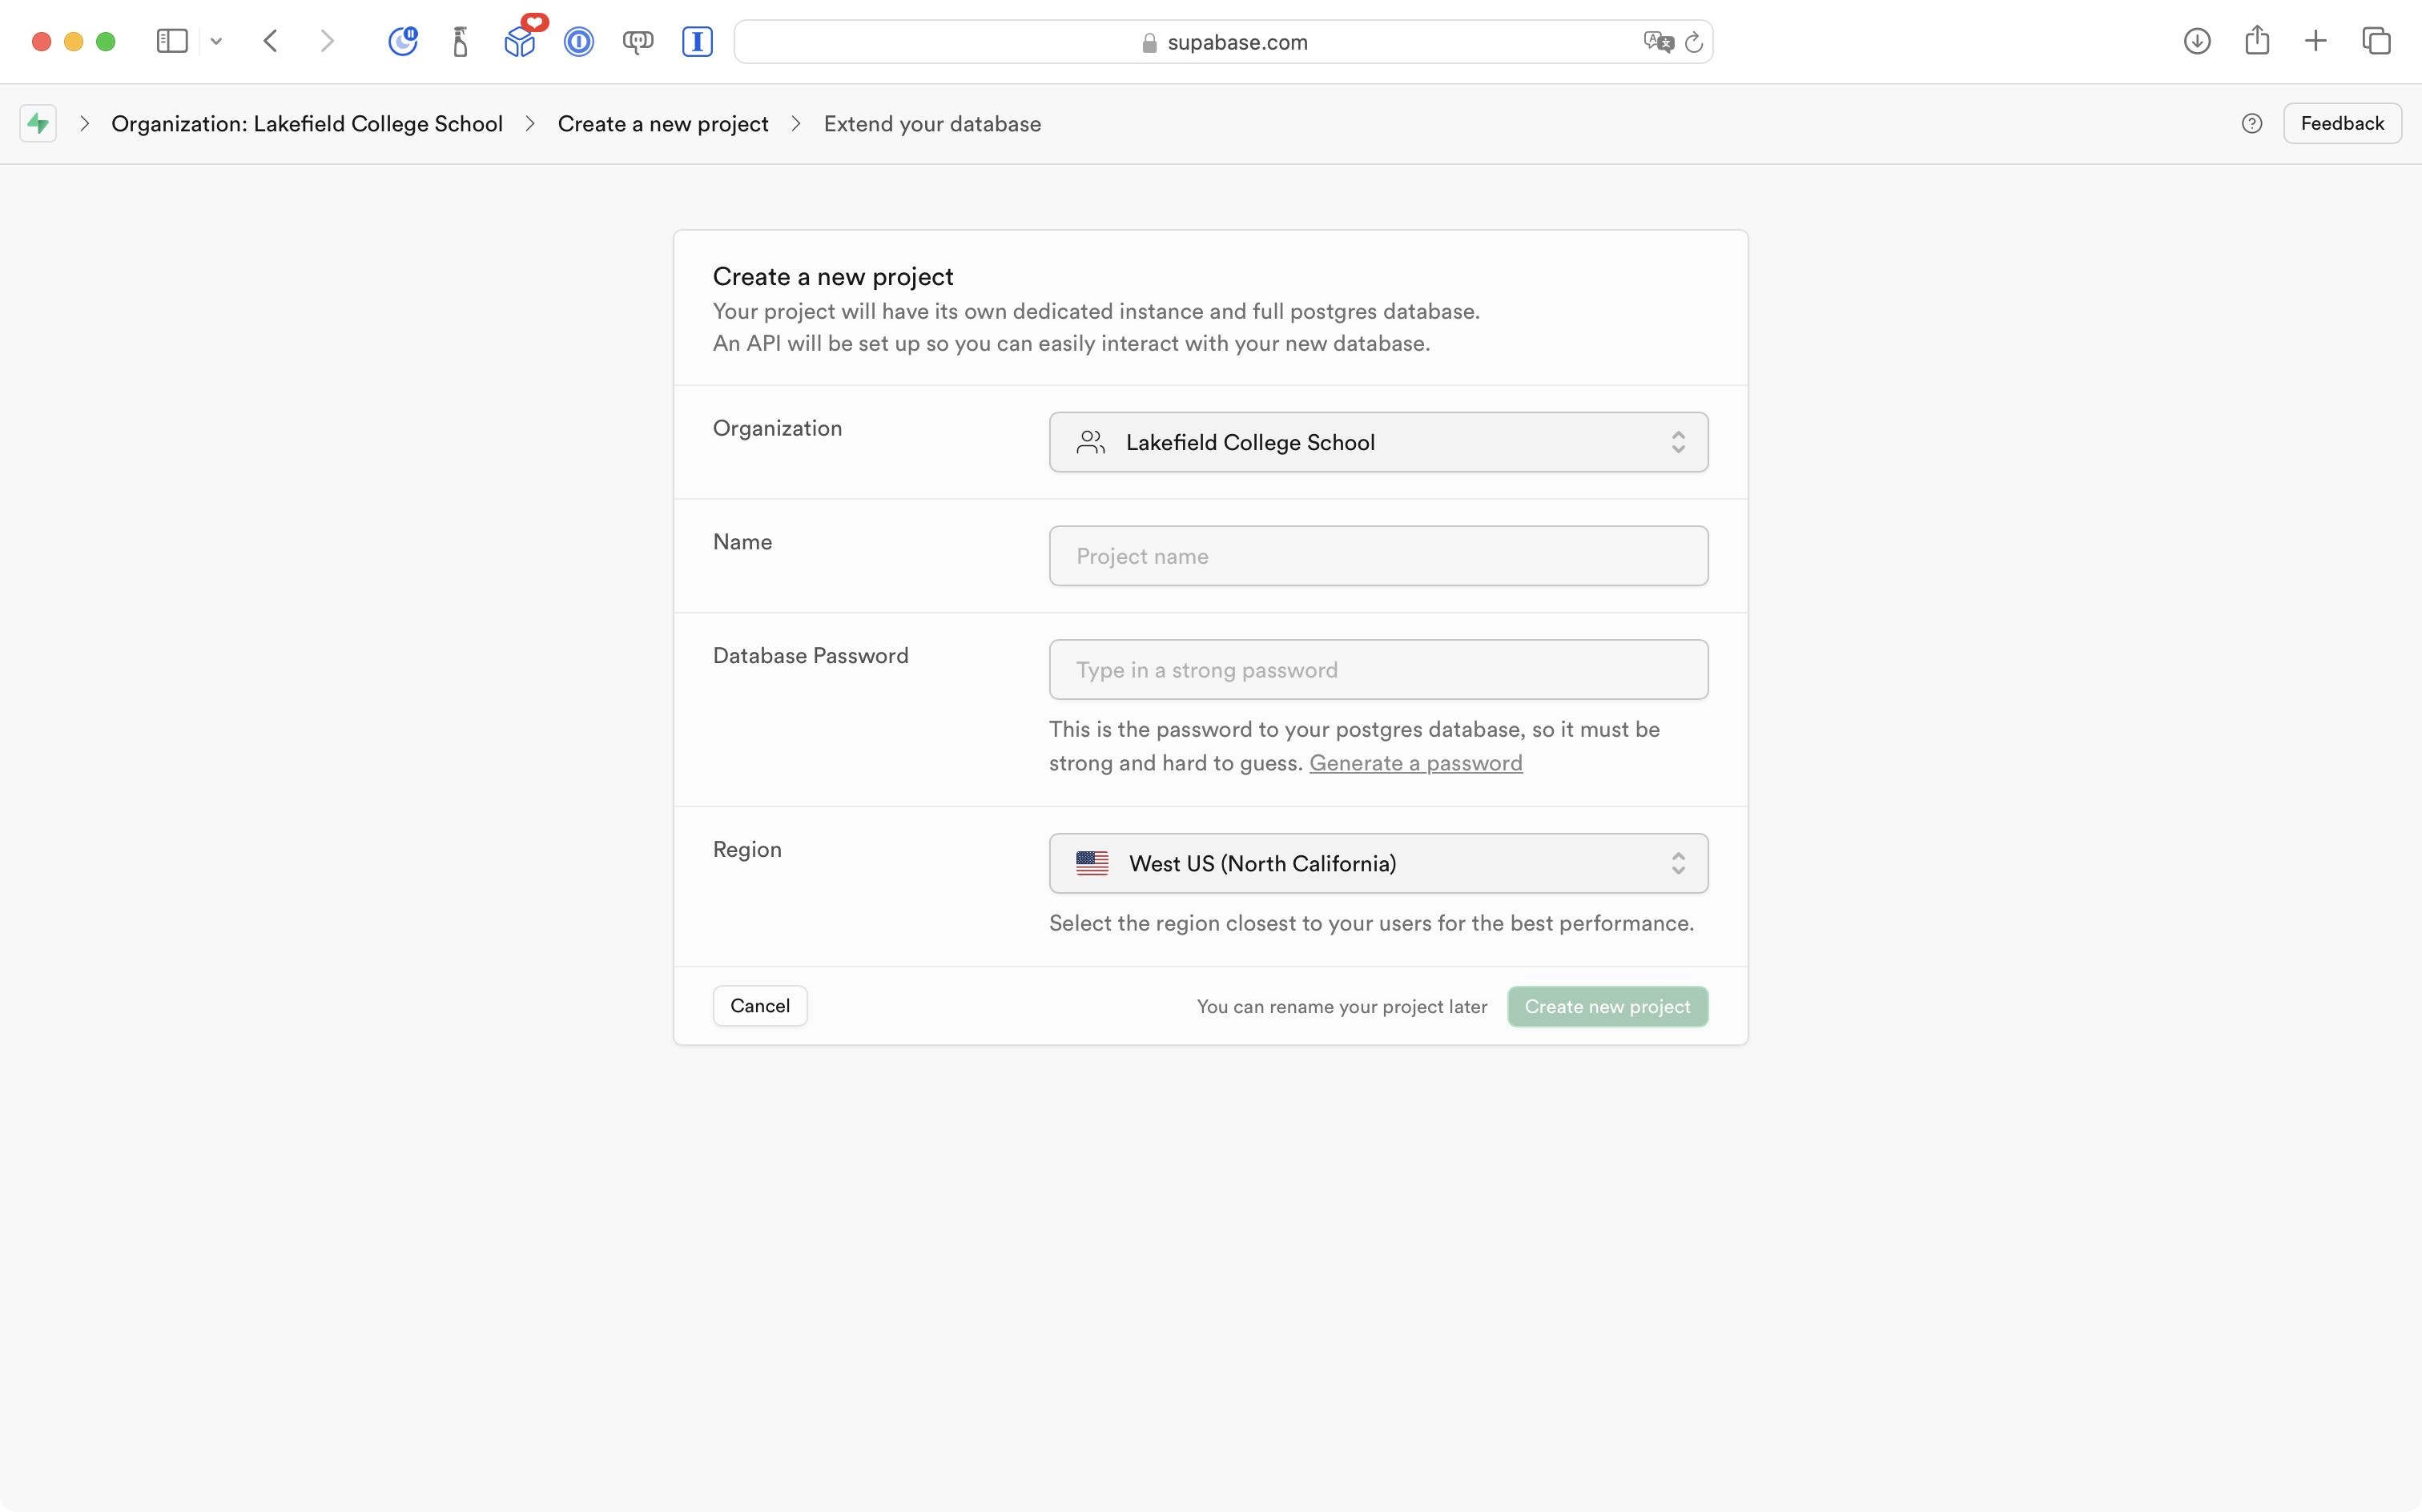
Task: Click the translate icon in address bar
Action: 1658,42
